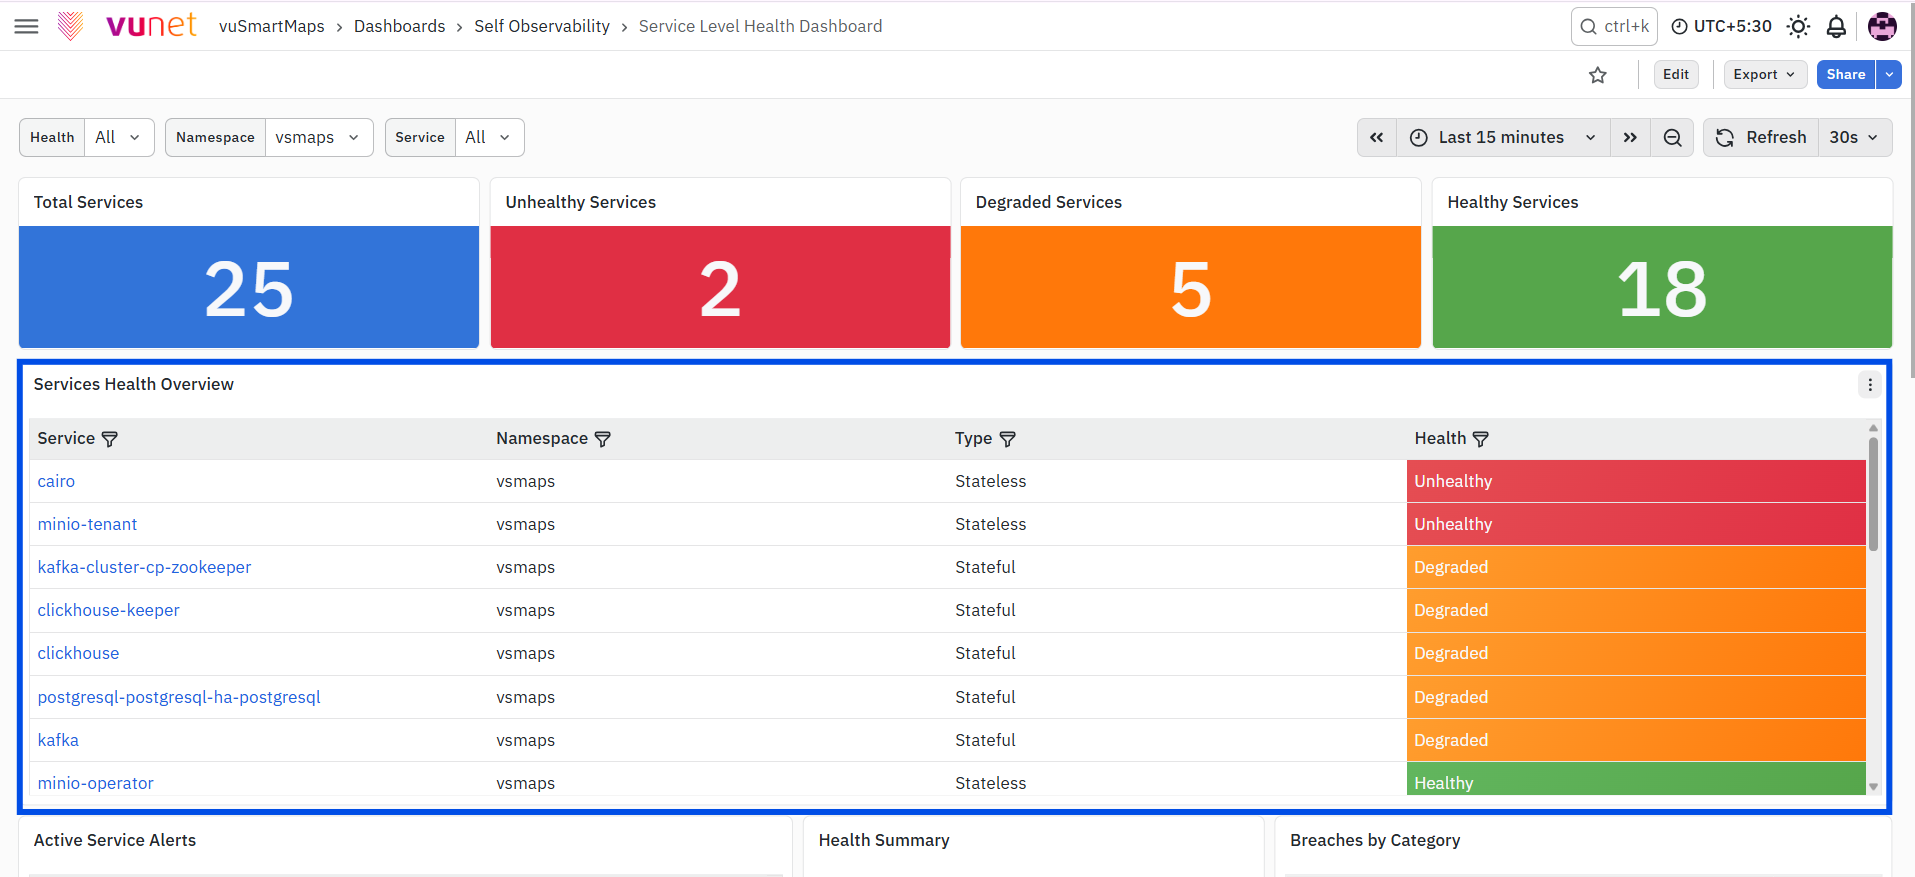Shift time range forward
The image size is (1915, 877).
(1630, 138)
